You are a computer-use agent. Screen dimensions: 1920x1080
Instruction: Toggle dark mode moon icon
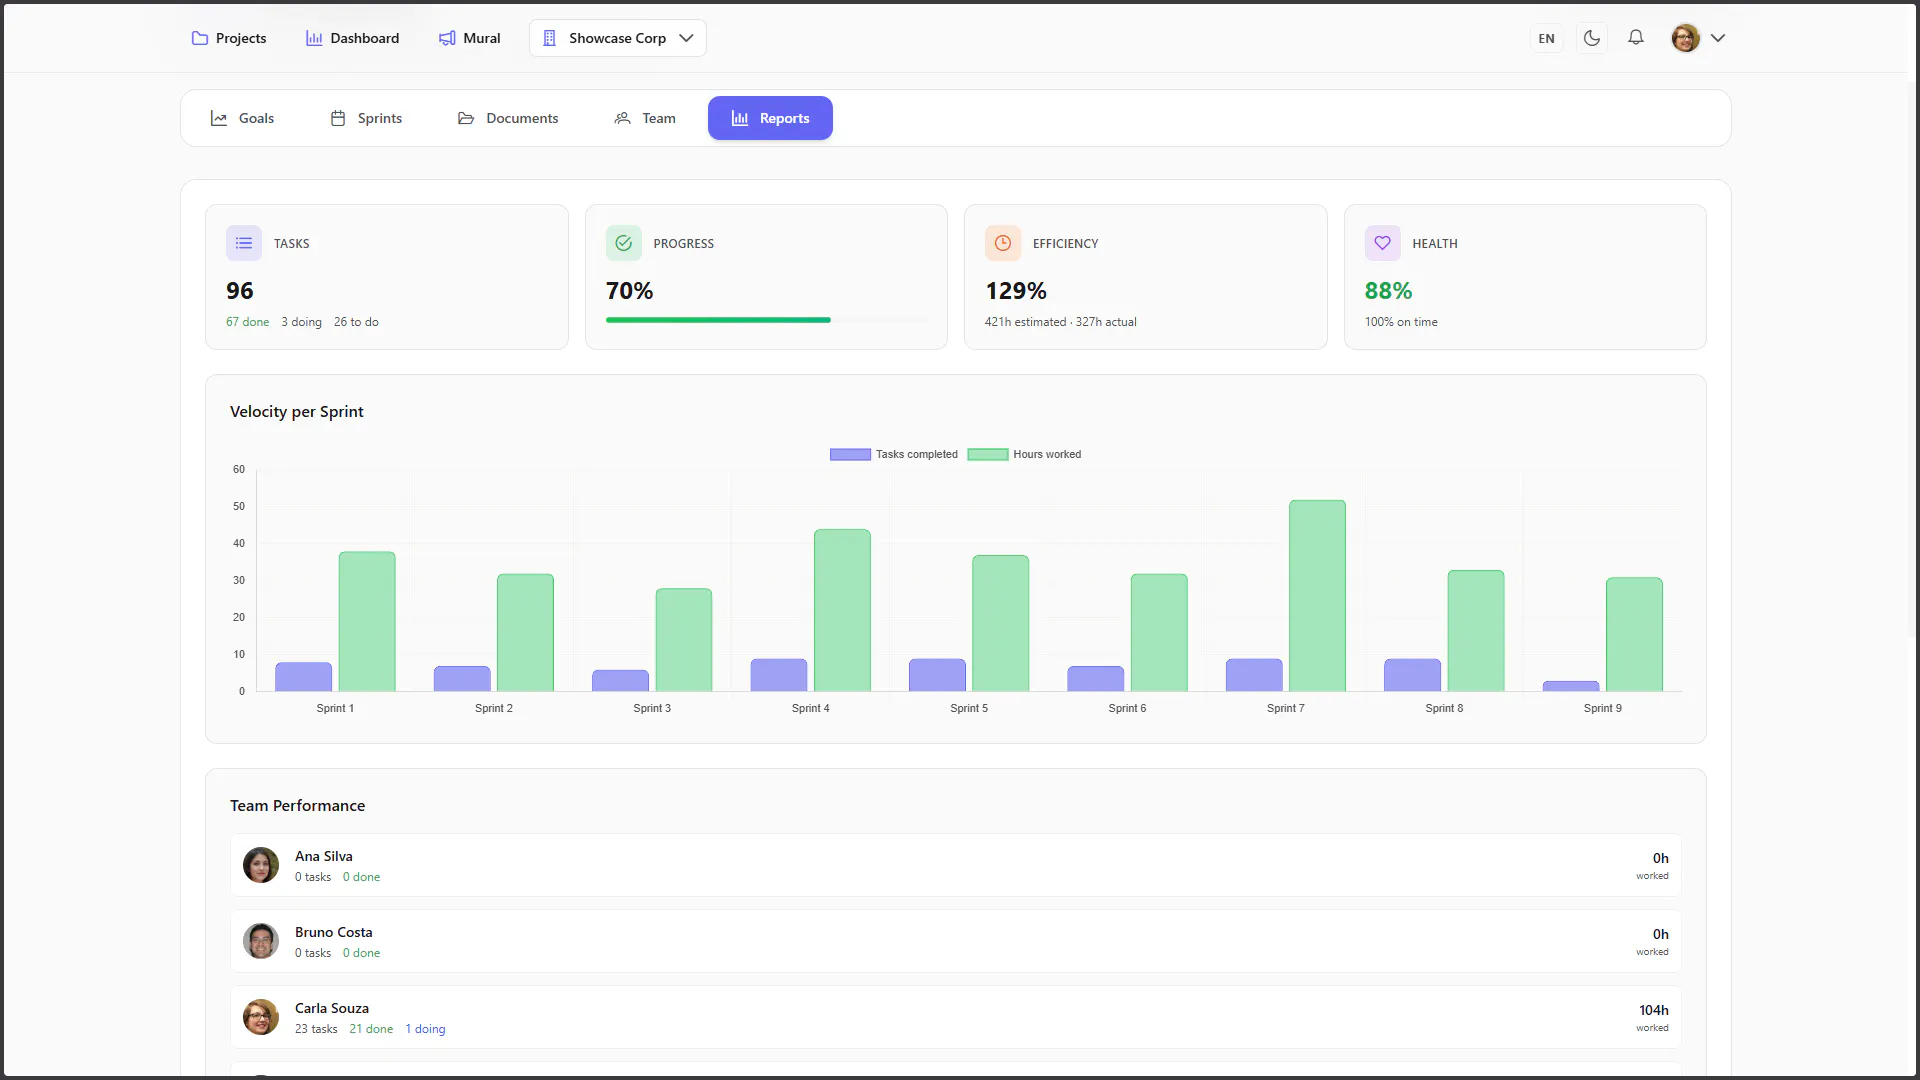(1592, 38)
